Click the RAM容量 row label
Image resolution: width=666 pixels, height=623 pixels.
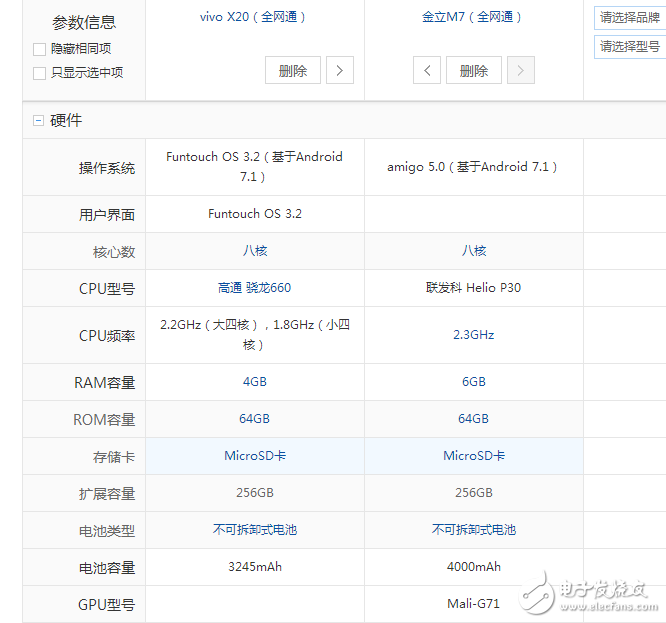point(104,383)
